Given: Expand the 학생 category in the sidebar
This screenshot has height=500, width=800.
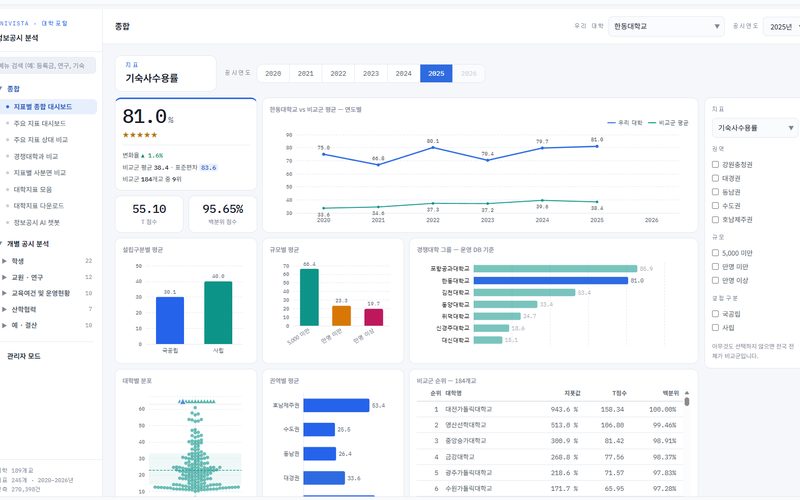Looking at the screenshot, I should coord(47,261).
